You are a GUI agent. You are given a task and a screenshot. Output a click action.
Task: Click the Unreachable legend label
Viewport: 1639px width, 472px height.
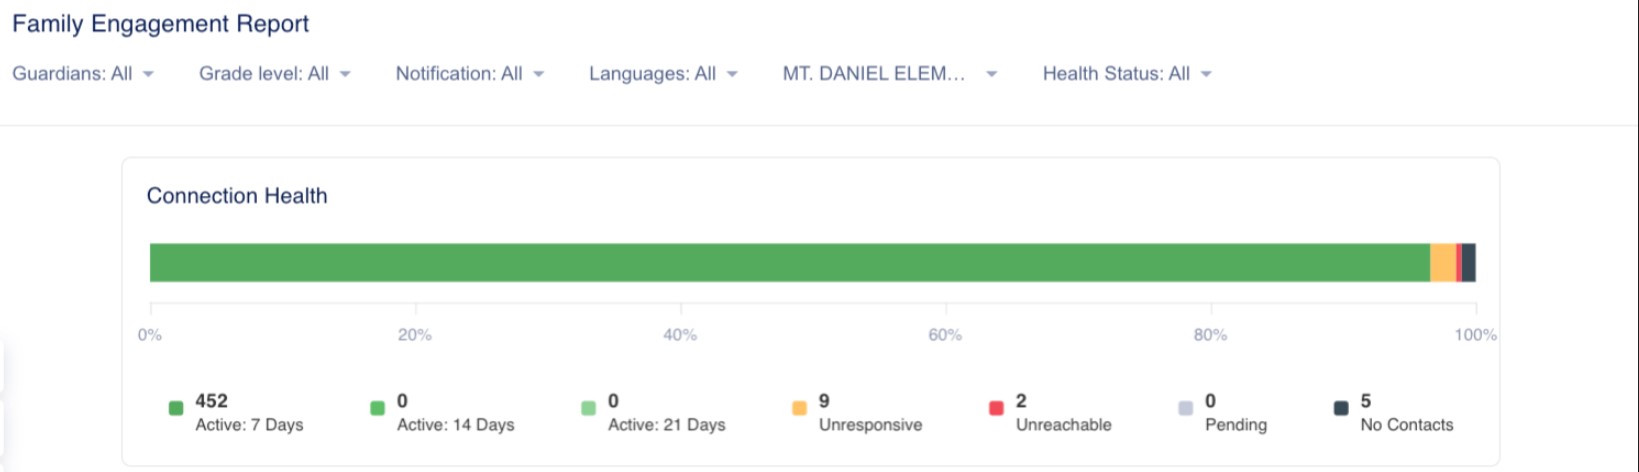click(x=1063, y=425)
